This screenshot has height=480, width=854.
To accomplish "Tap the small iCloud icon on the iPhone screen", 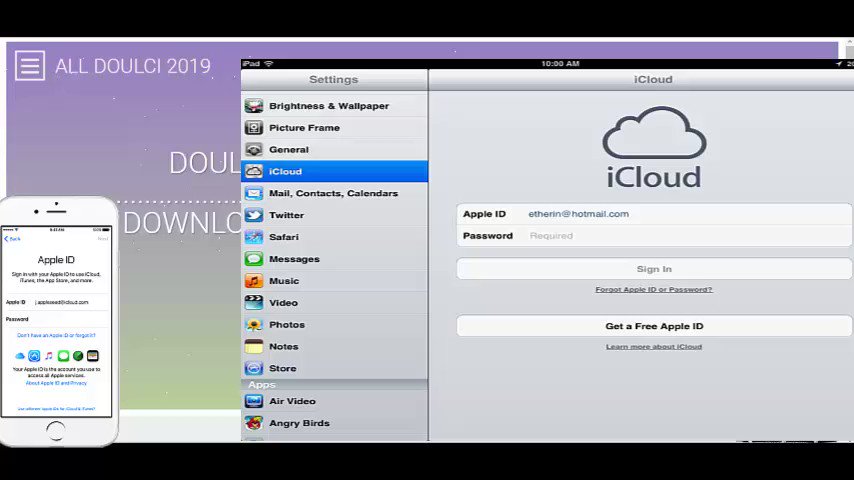I will pos(20,356).
